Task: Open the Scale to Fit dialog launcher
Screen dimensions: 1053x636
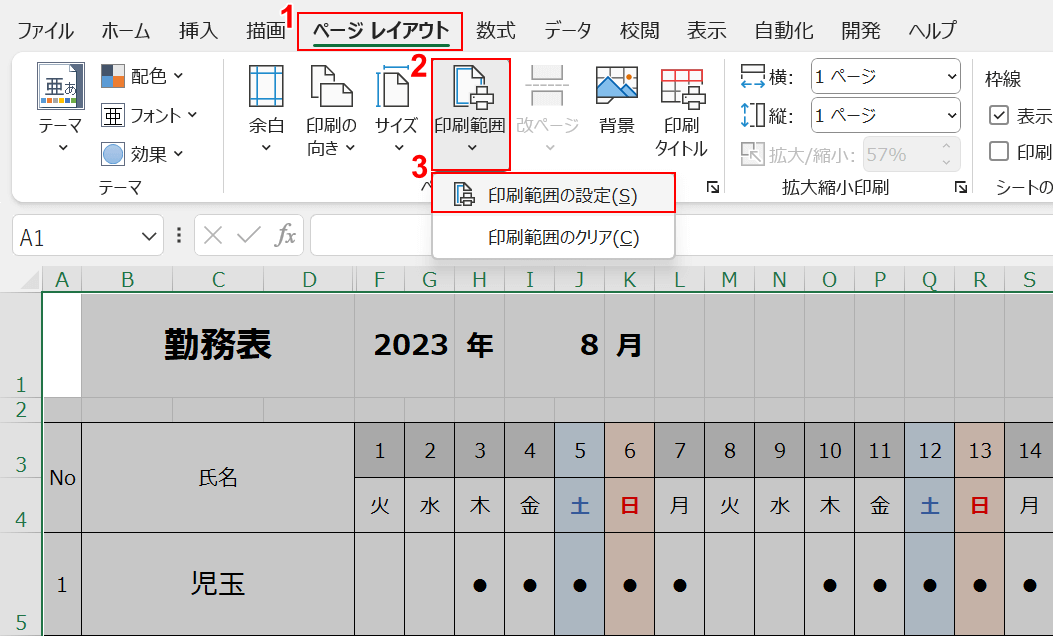Action: pos(960,188)
